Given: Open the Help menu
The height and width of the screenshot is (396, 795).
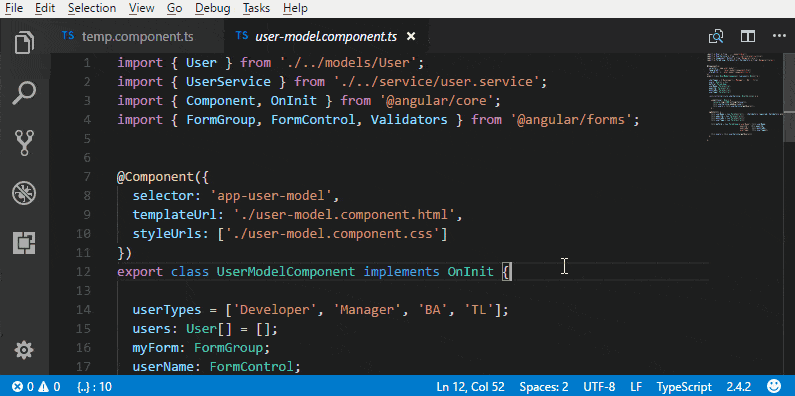Looking at the screenshot, I should click(x=296, y=8).
